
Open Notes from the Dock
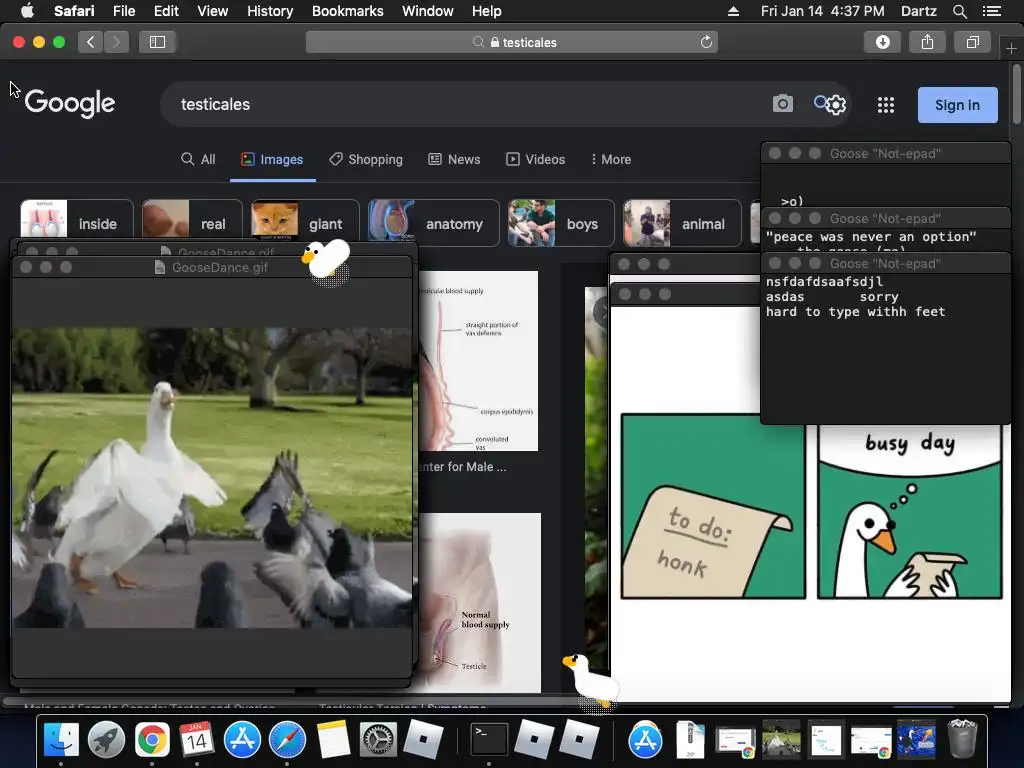click(x=334, y=739)
